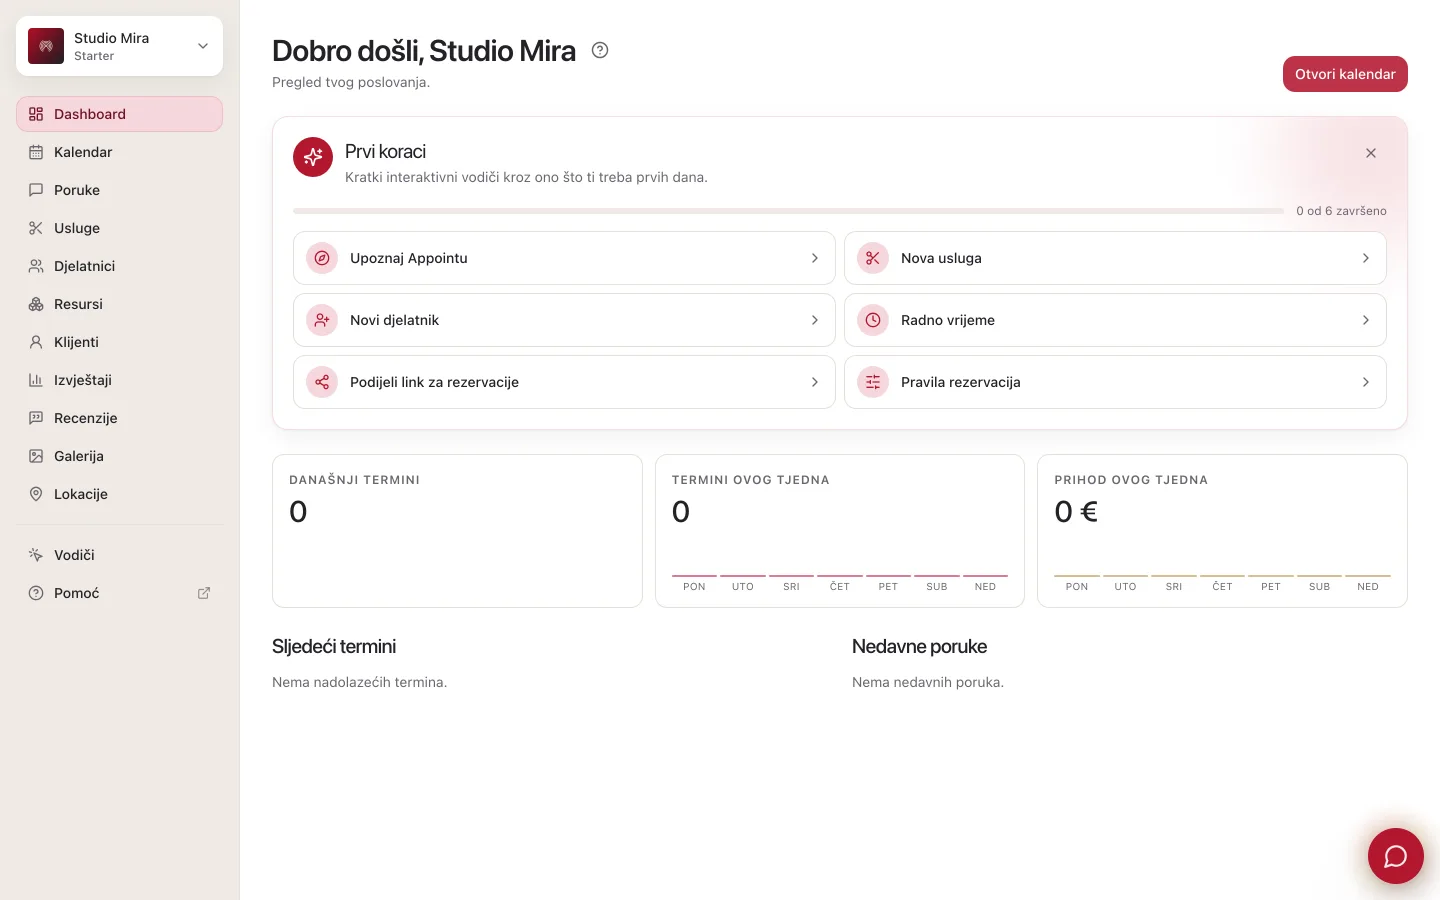Click the sparkle icon in Prvi koraci
The height and width of the screenshot is (900, 1440).
313,157
